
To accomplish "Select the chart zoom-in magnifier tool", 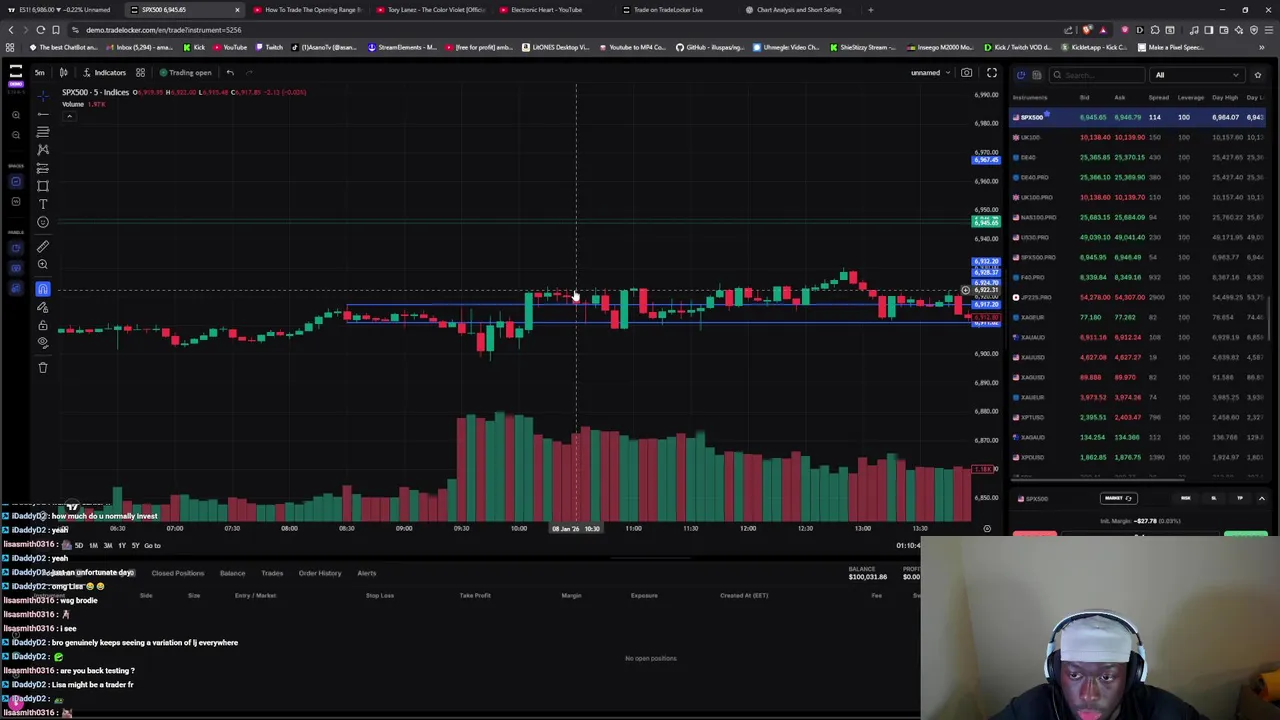I will click(43, 264).
